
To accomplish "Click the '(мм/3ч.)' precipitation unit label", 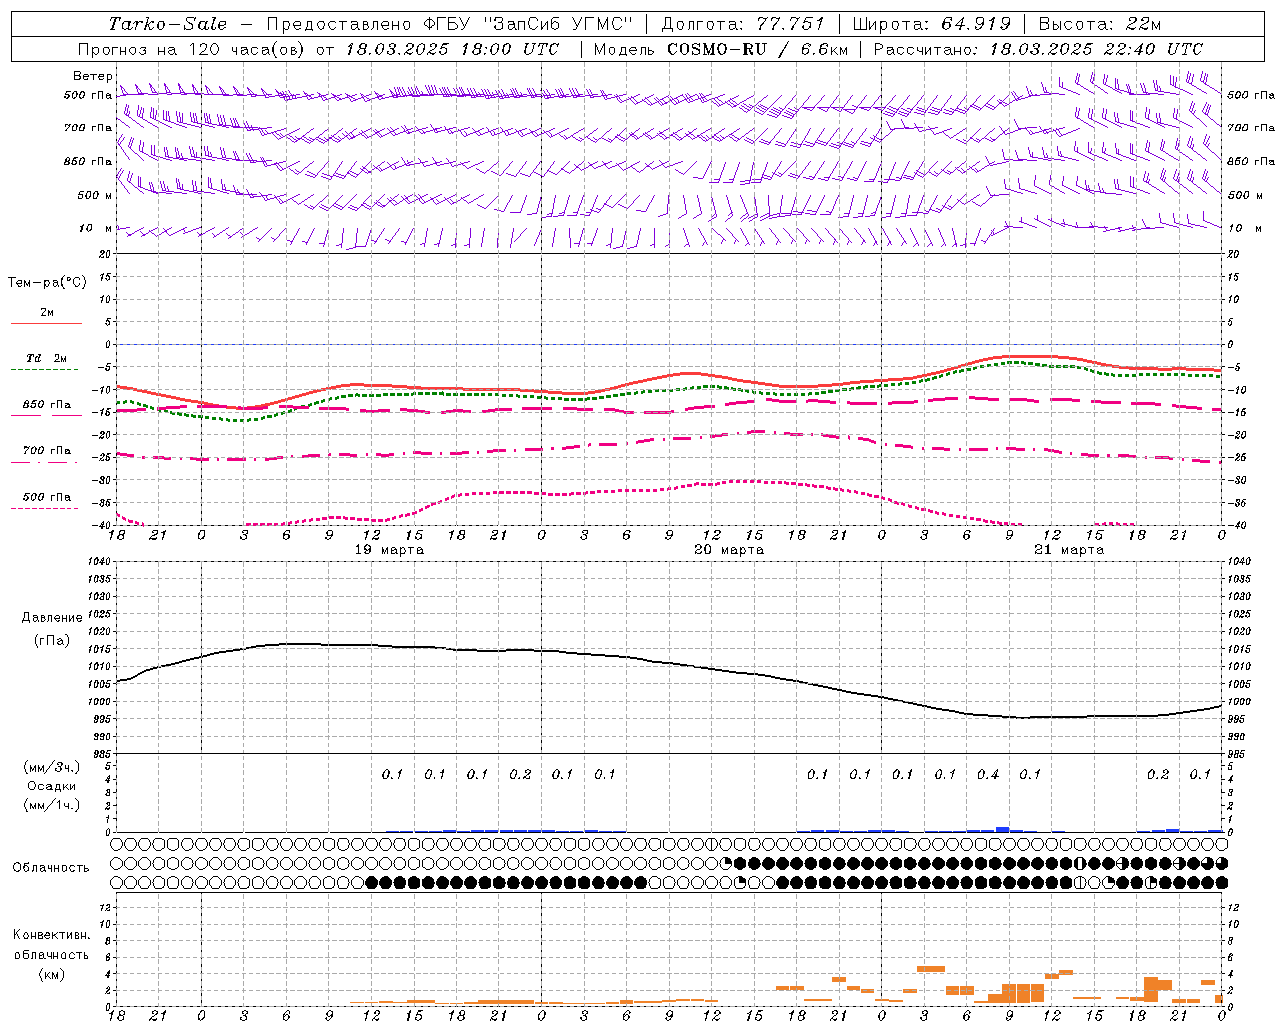I will point(52,767).
